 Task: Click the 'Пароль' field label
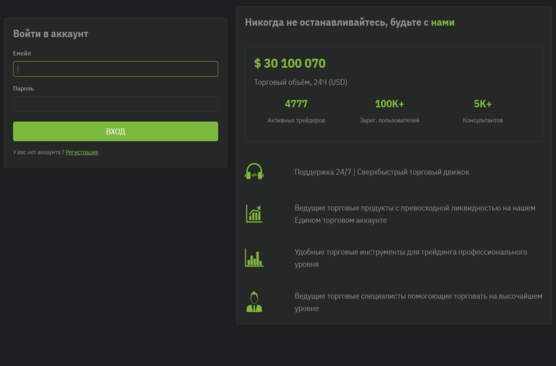pos(23,88)
